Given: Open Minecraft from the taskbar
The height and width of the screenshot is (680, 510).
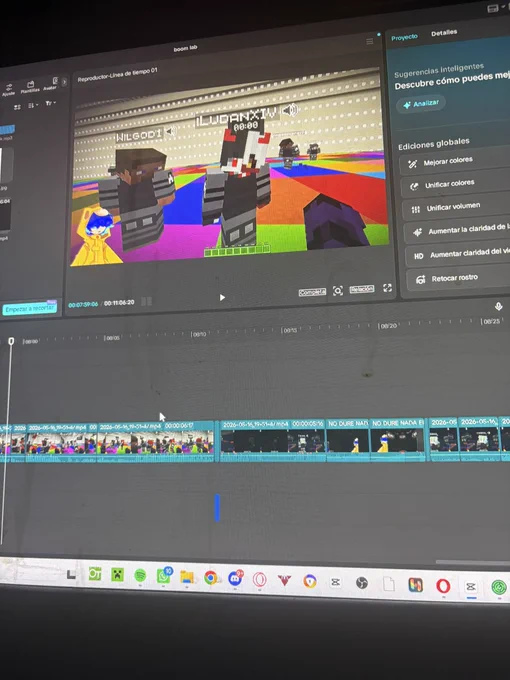Looking at the screenshot, I should pos(117,575).
